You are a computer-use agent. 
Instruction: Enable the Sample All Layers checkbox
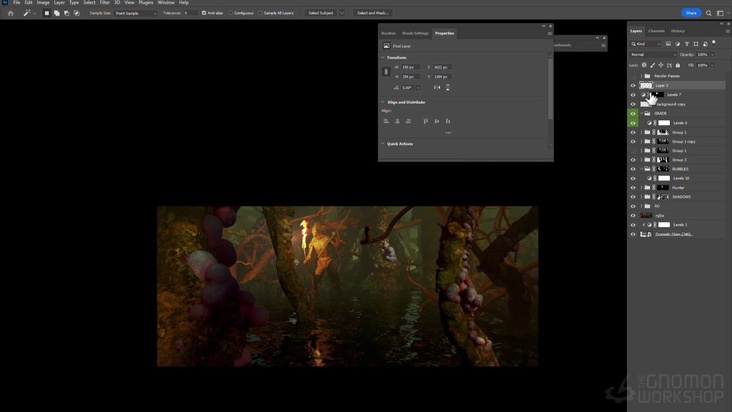pyautogui.click(x=260, y=13)
